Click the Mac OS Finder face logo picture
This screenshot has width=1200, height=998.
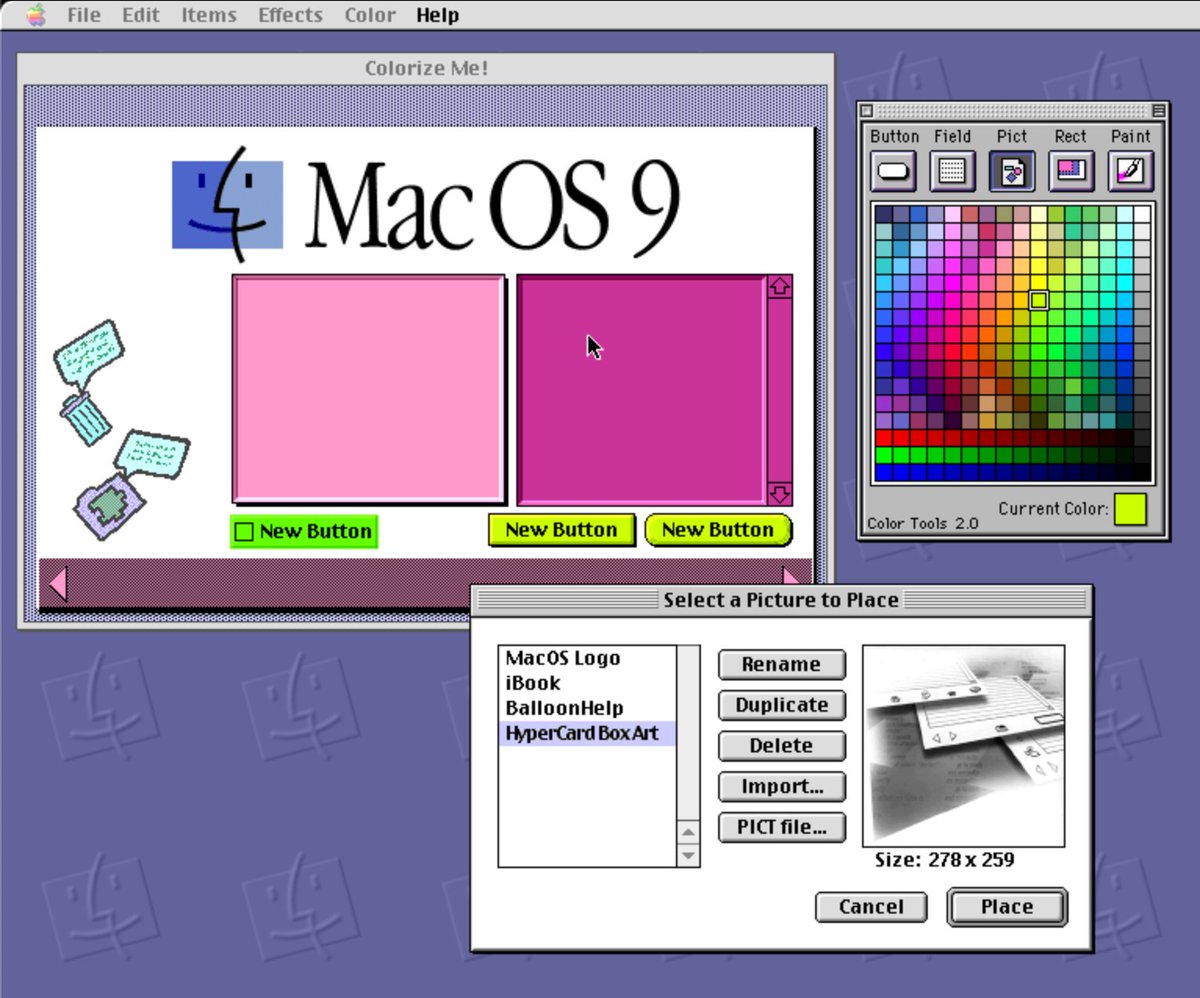[x=228, y=205]
